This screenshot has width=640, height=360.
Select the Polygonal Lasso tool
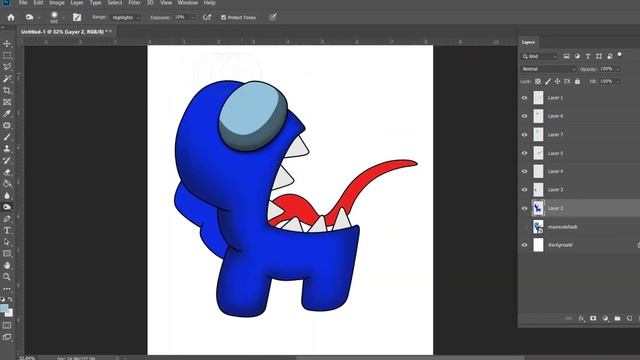click(7, 67)
